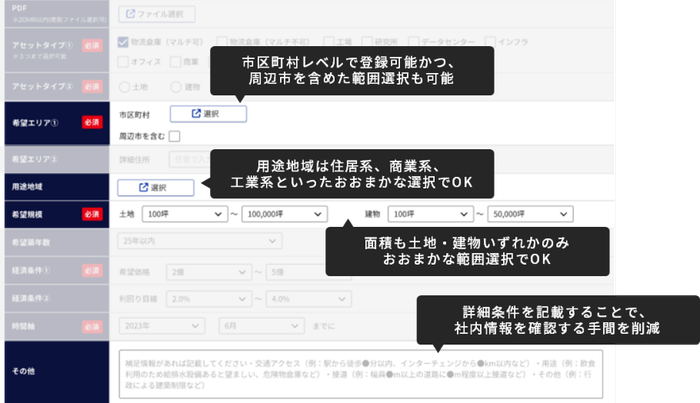Select the 土地 radio button
700x403 pixels.
coord(125,87)
